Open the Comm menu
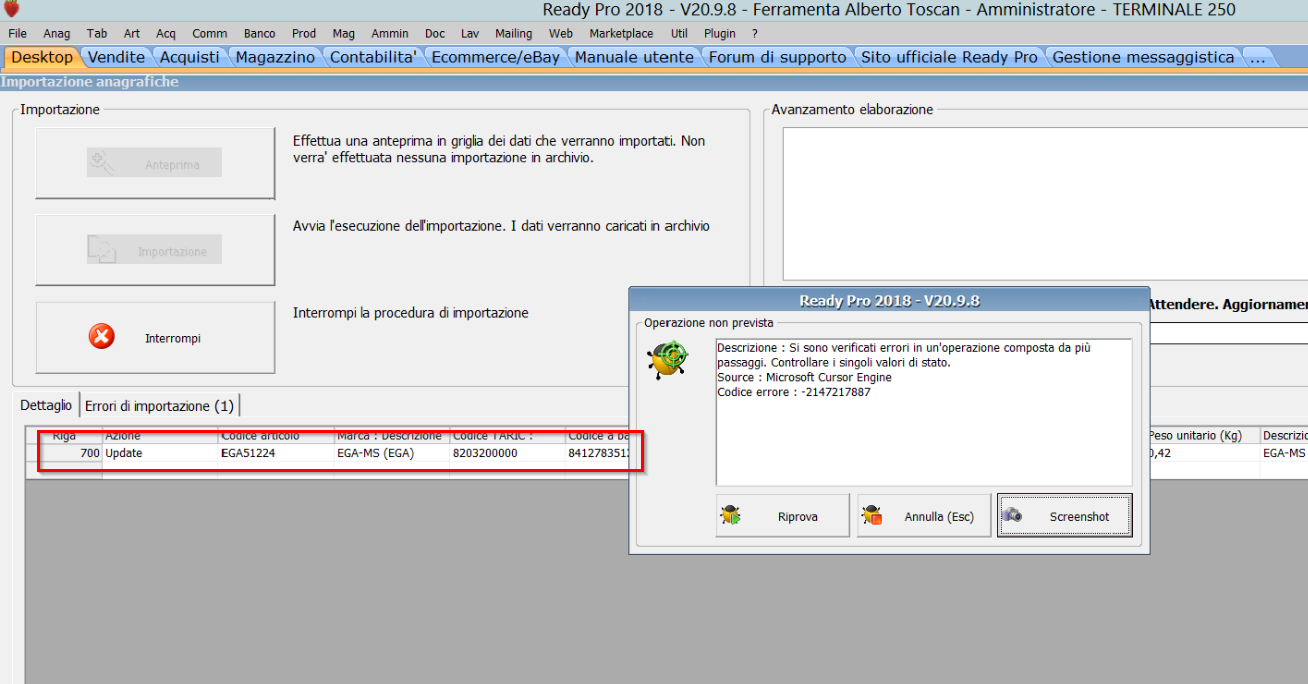Image resolution: width=1308 pixels, height=684 pixels. coord(210,33)
